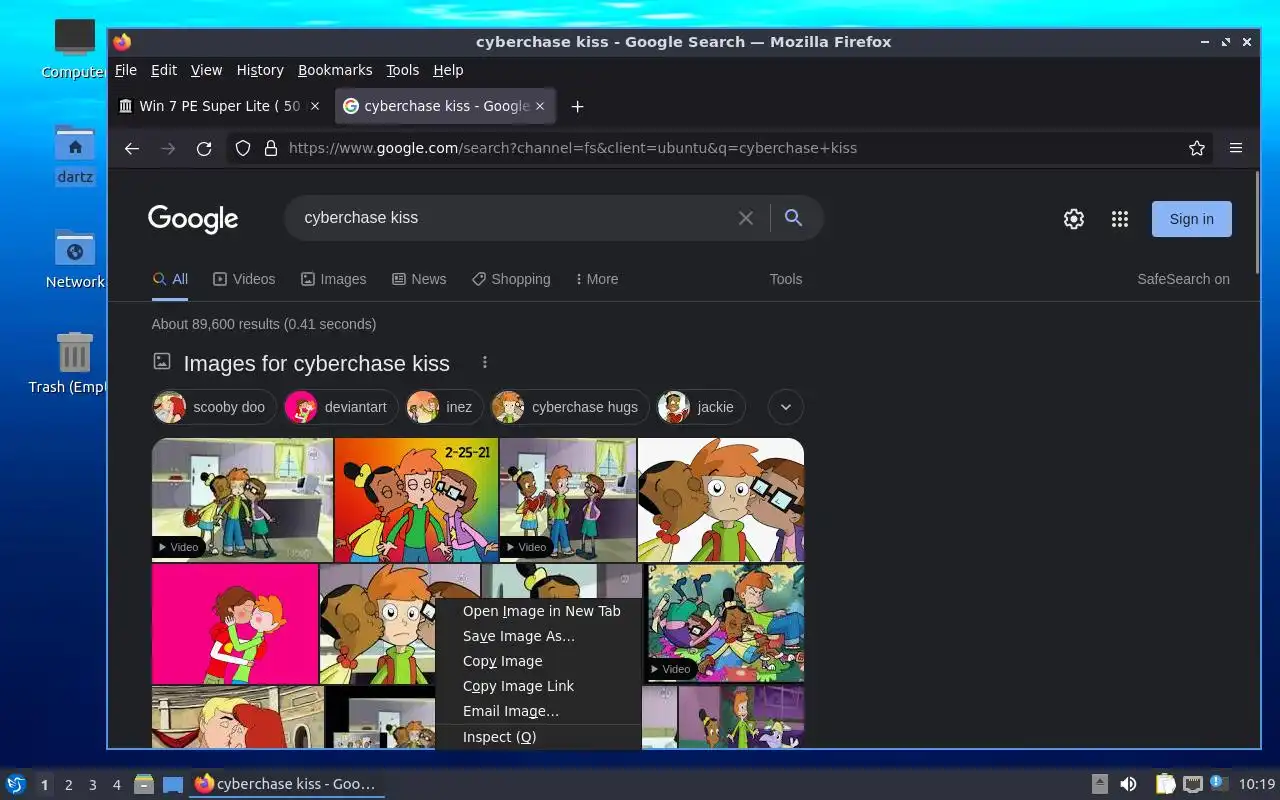Choose Copy Image from the context menu
The height and width of the screenshot is (800, 1280).
point(538,661)
